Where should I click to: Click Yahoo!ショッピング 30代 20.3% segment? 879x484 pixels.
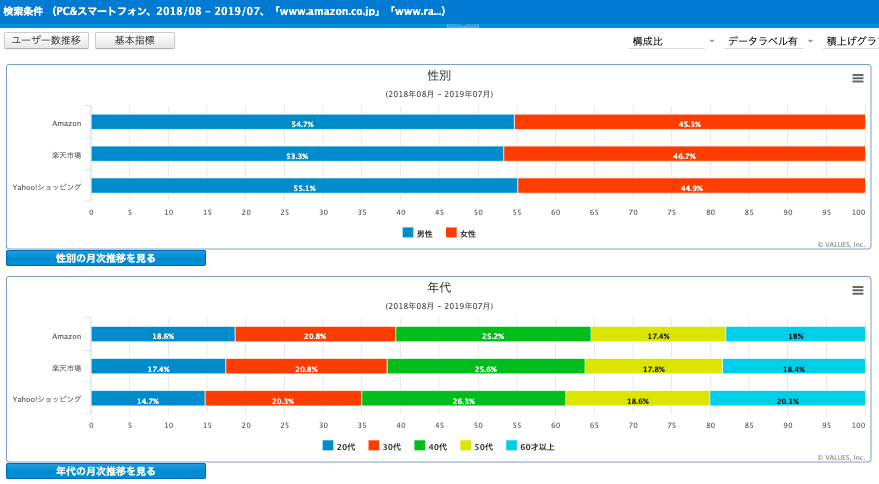(283, 399)
